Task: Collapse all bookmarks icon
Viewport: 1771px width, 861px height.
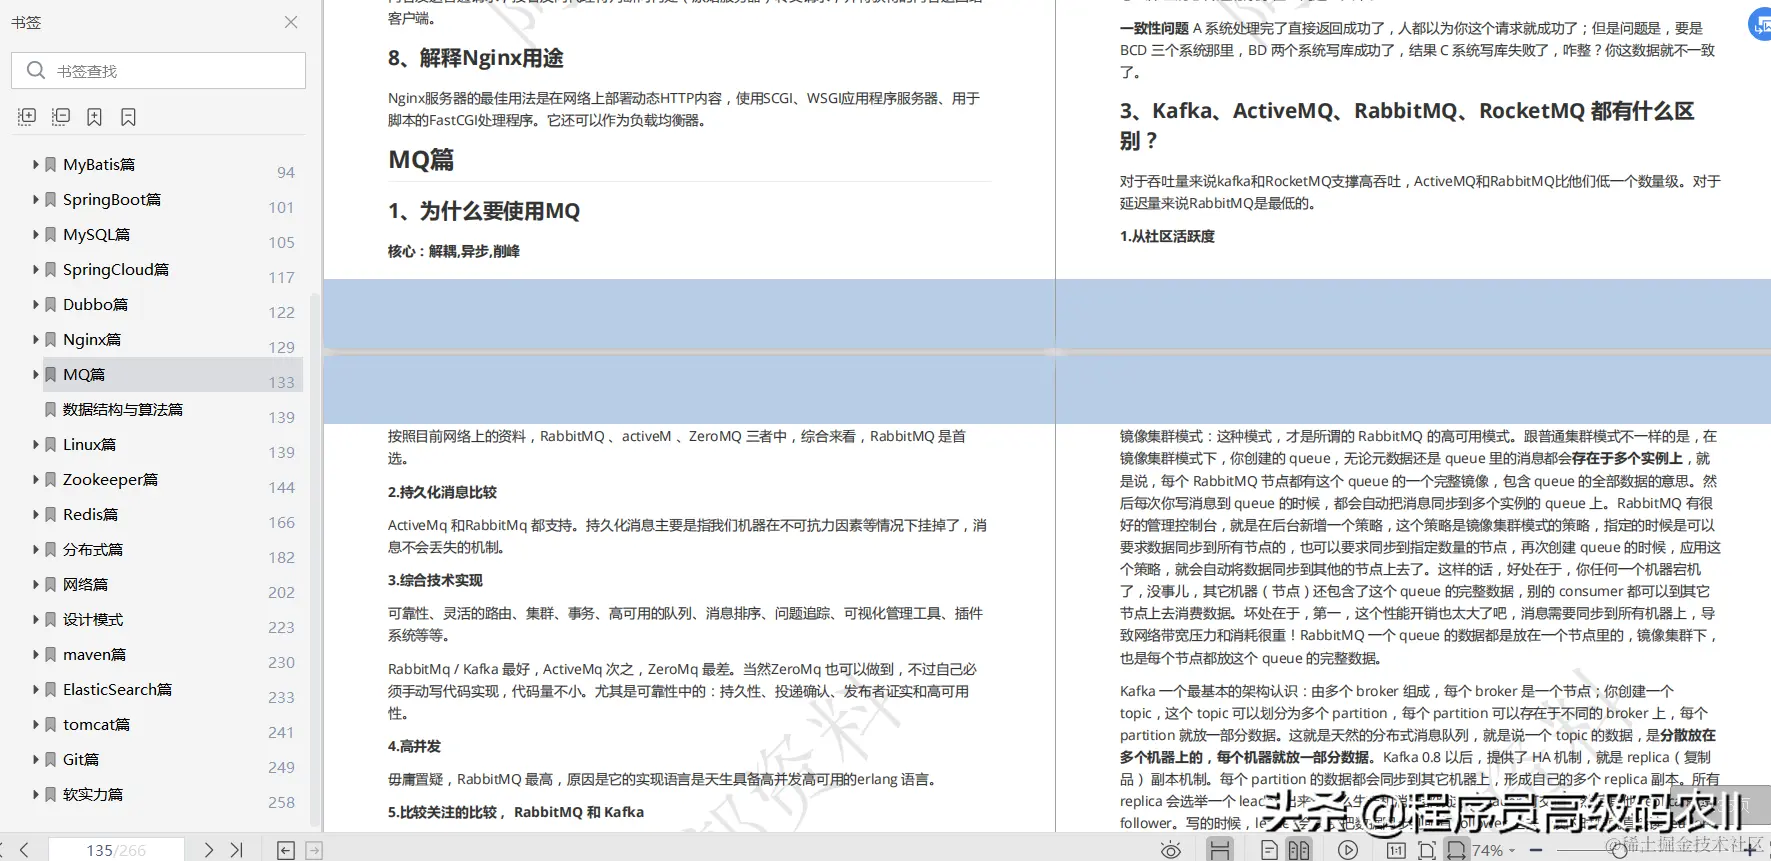Action: (x=61, y=117)
